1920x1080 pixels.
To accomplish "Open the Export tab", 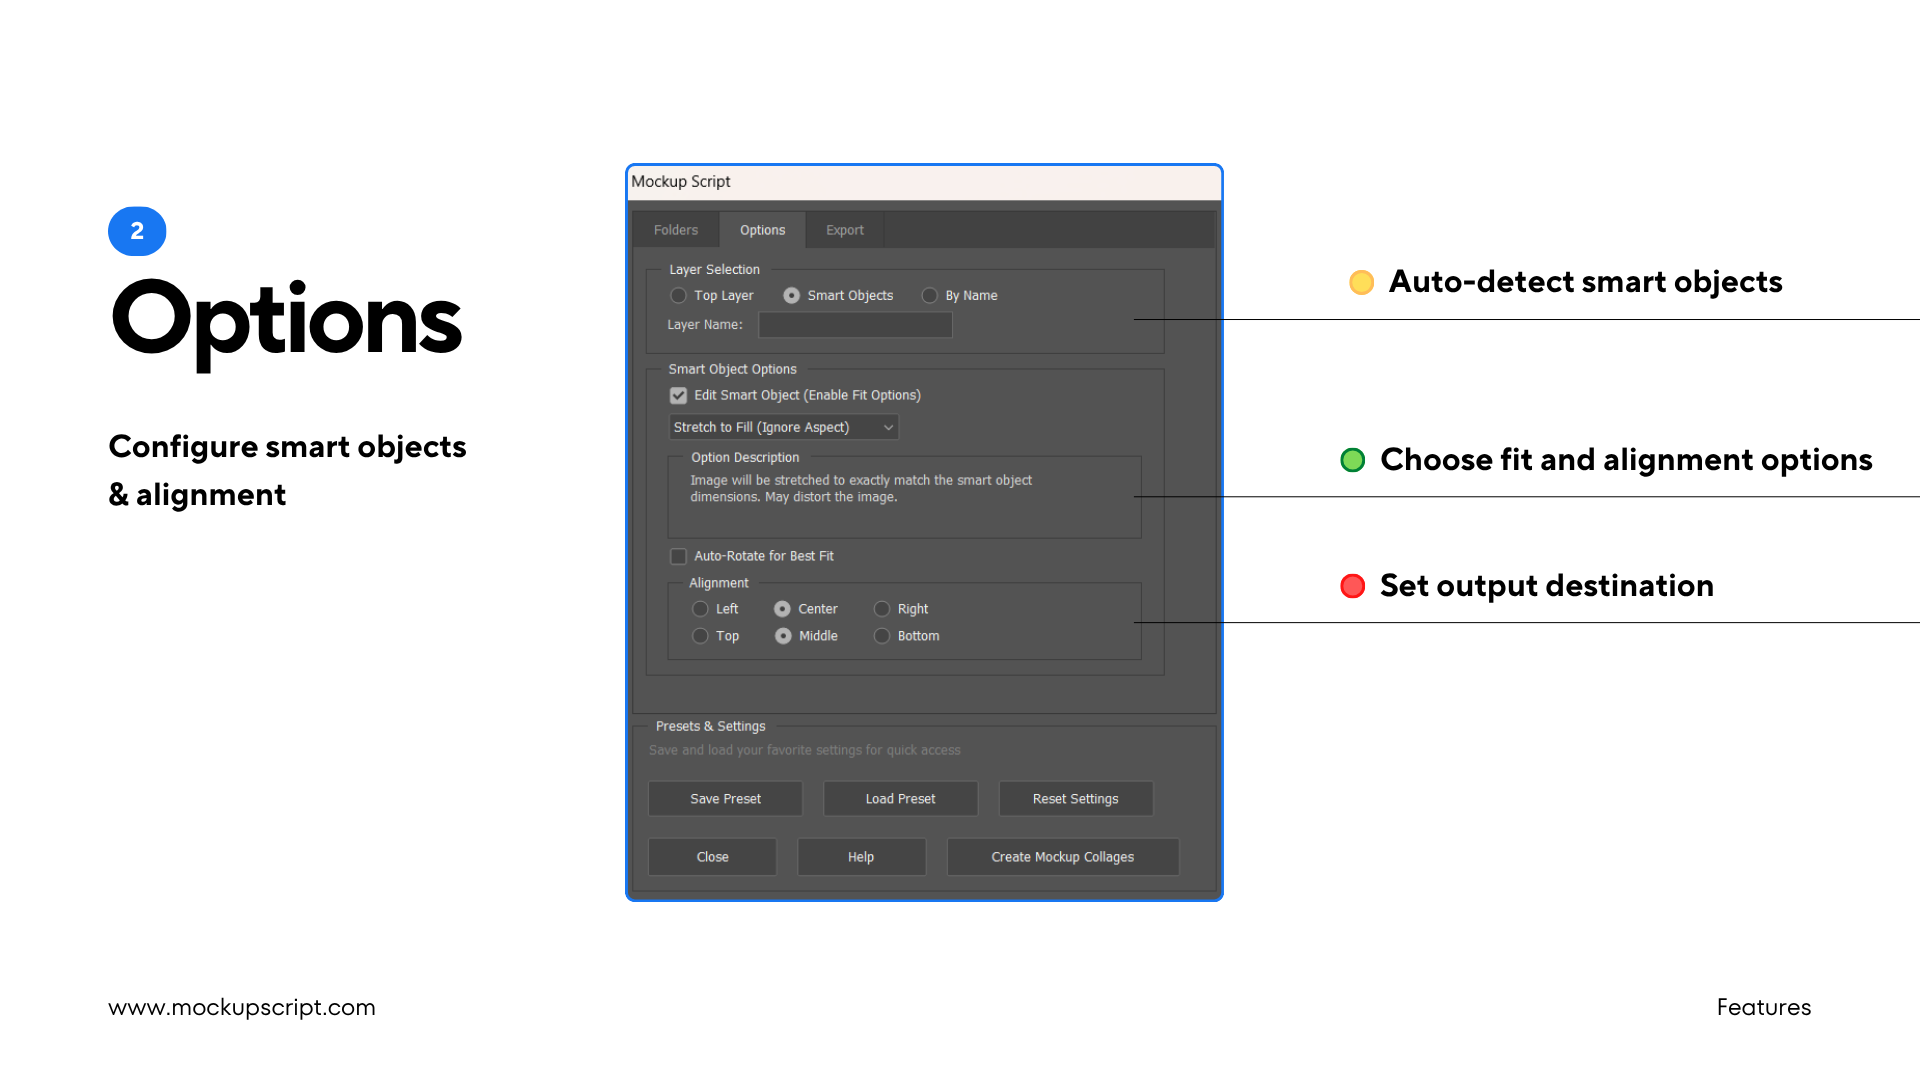I will pos(844,229).
